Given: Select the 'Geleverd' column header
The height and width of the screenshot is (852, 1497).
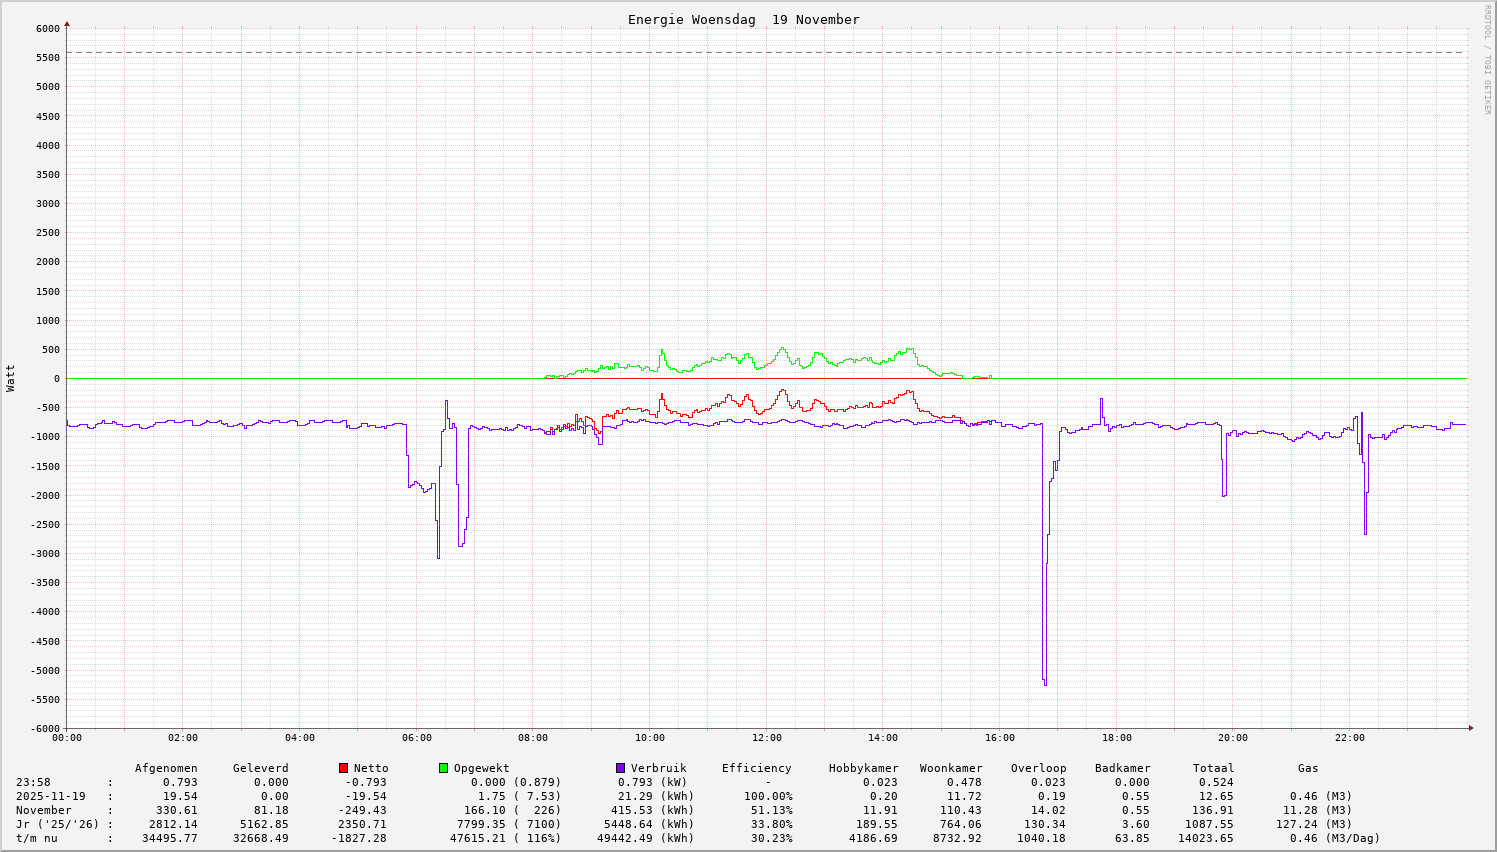Looking at the screenshot, I should click(x=260, y=768).
